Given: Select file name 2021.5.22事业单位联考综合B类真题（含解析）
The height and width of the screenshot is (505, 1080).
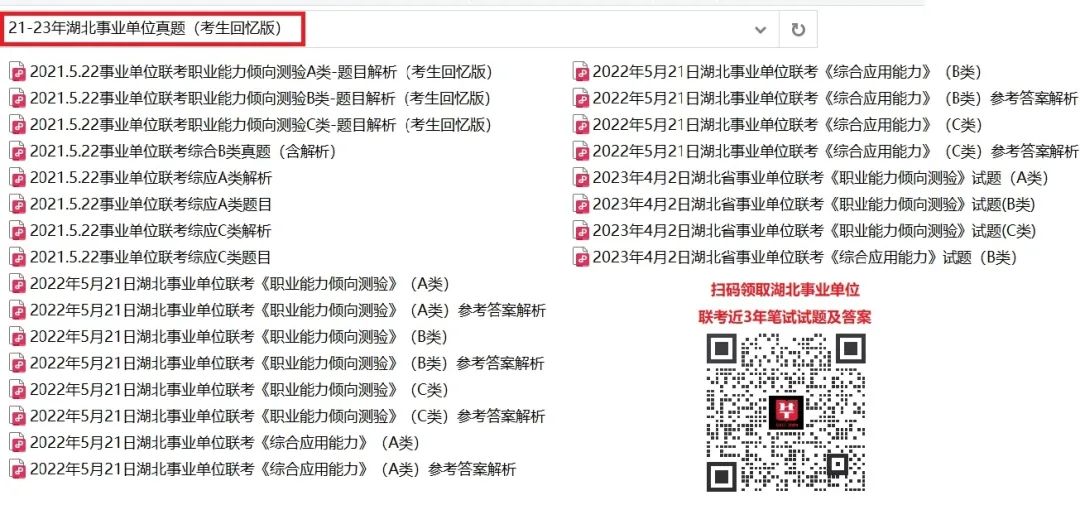Looking at the screenshot, I should click(183, 152).
